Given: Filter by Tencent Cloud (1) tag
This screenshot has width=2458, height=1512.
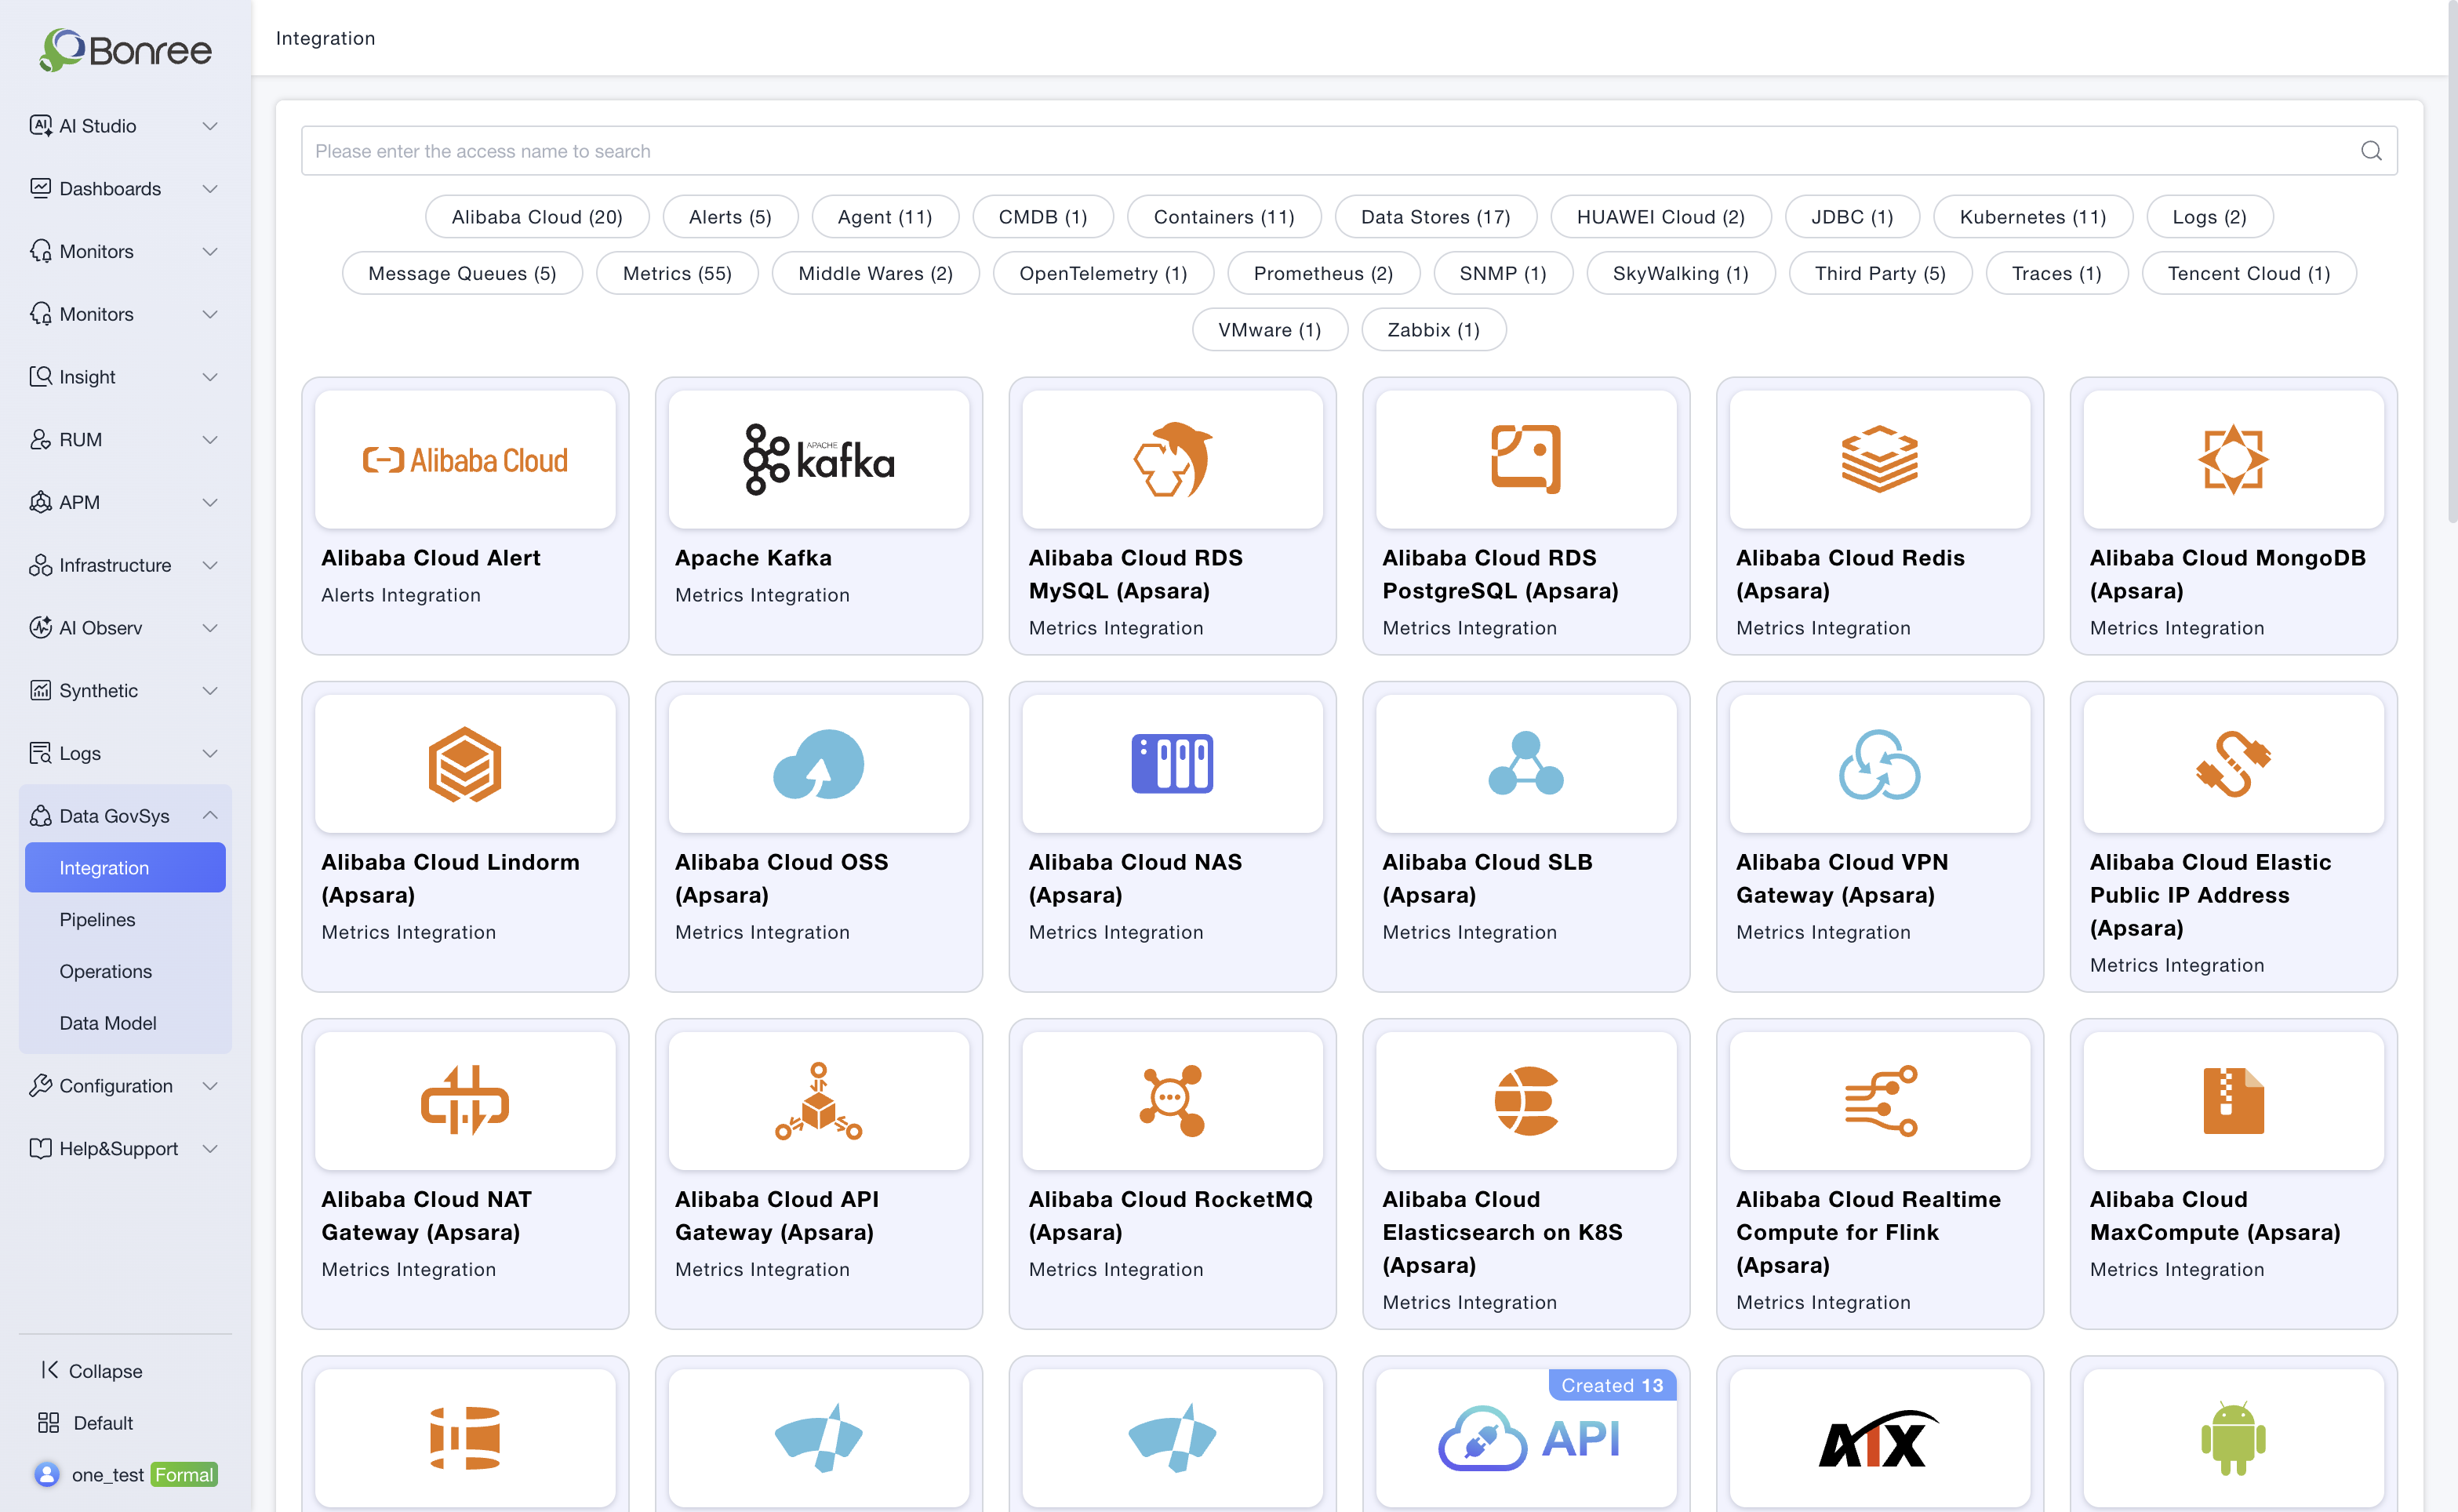Looking at the screenshot, I should tap(2248, 273).
